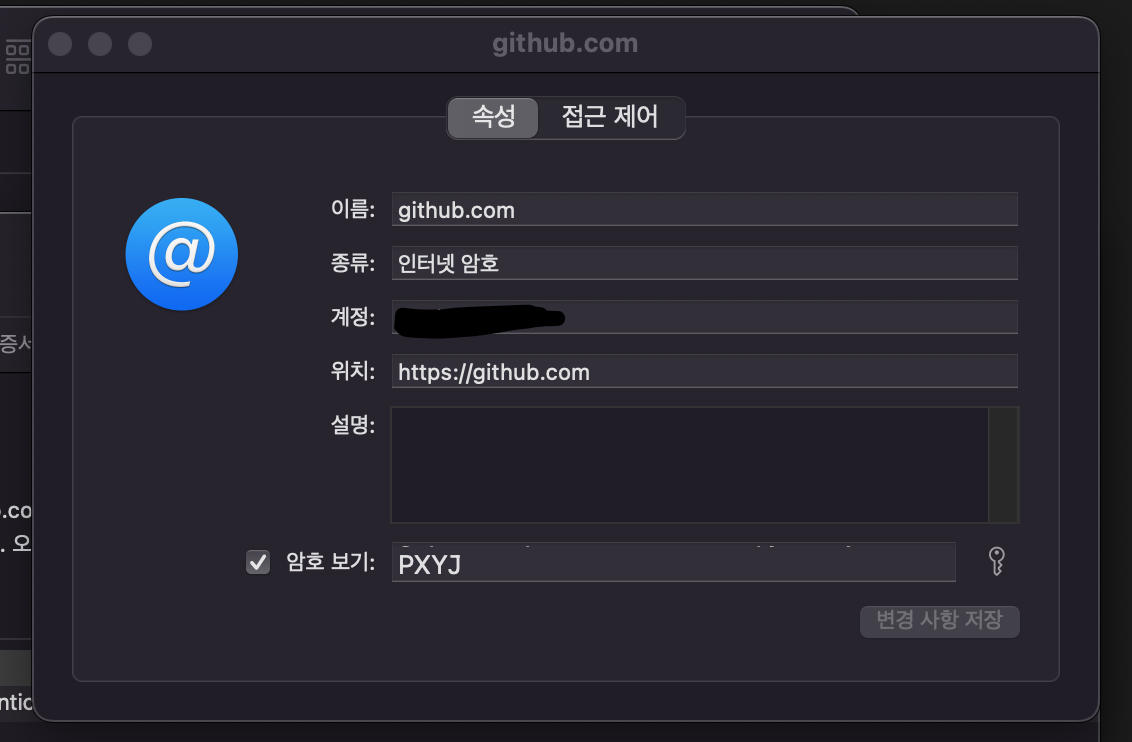Close the github.com window

click(x=60, y=44)
